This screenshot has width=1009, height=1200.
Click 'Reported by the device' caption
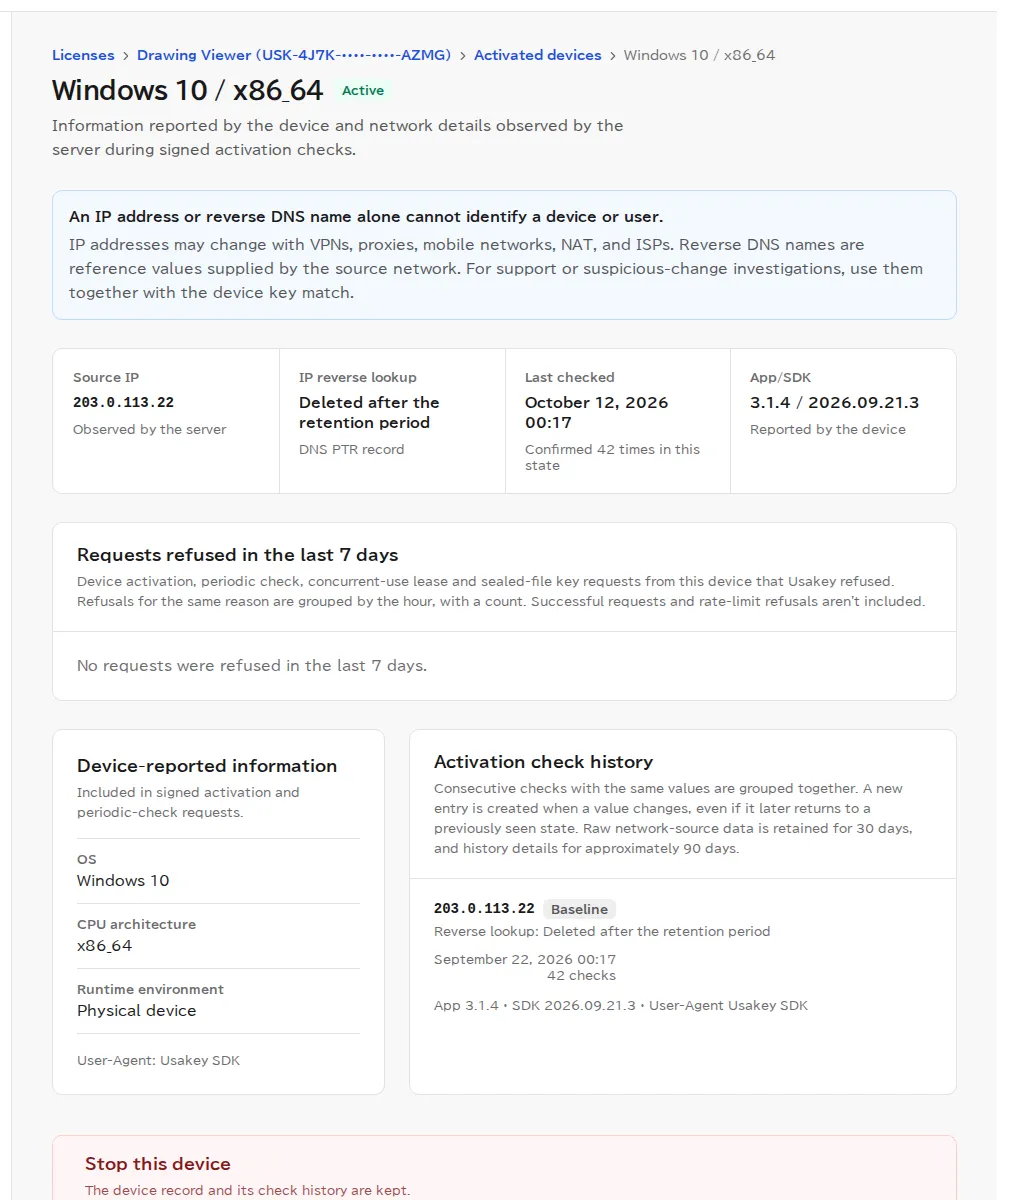click(x=828, y=429)
